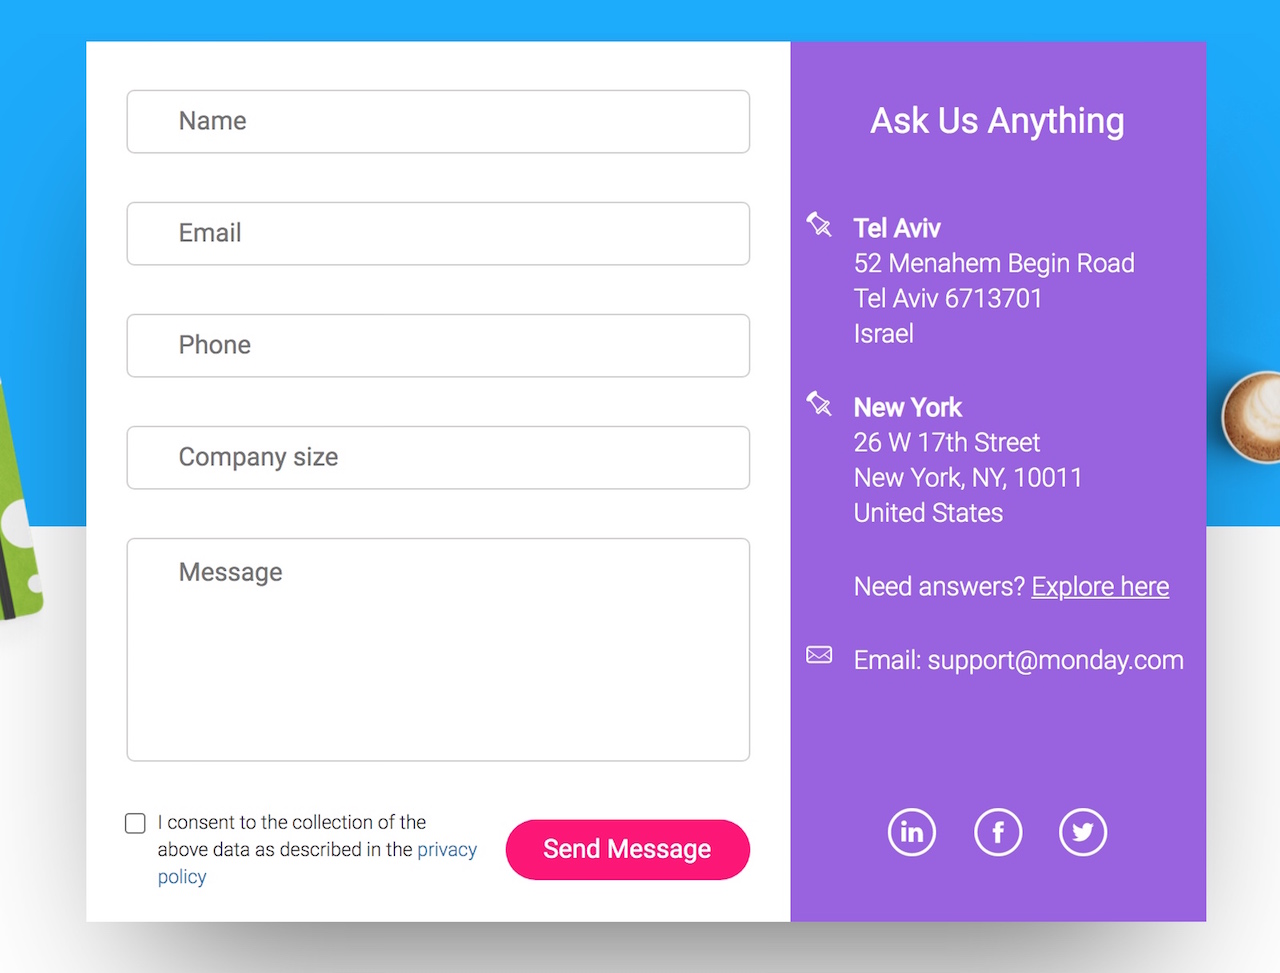This screenshot has height=973, width=1280.
Task: Open the Explore here link
Action: pos(1100,587)
